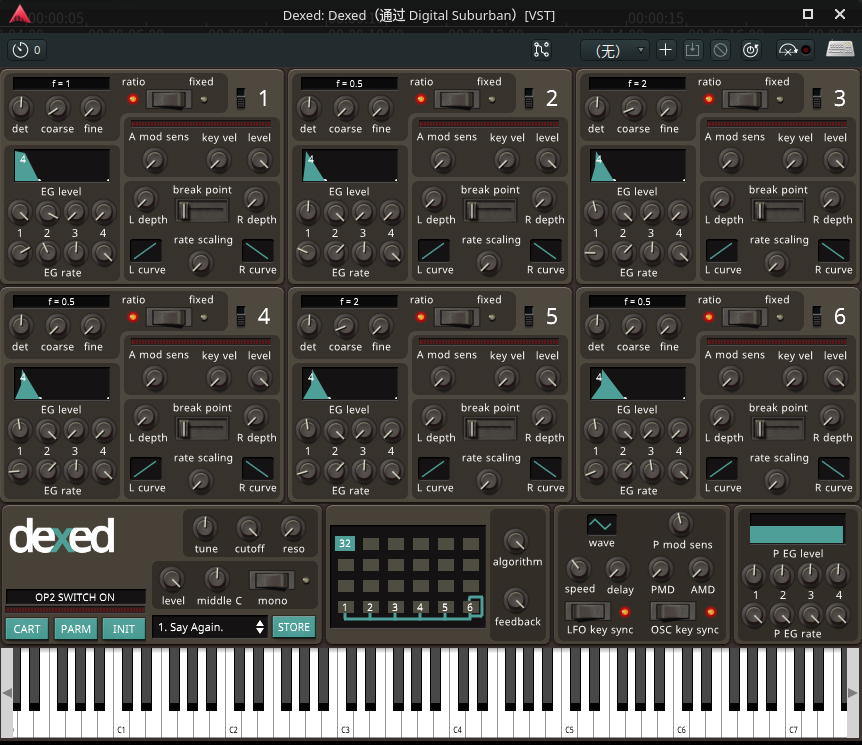
Task: Click operator 4 envelope display
Action: pyautogui.click(x=62, y=384)
